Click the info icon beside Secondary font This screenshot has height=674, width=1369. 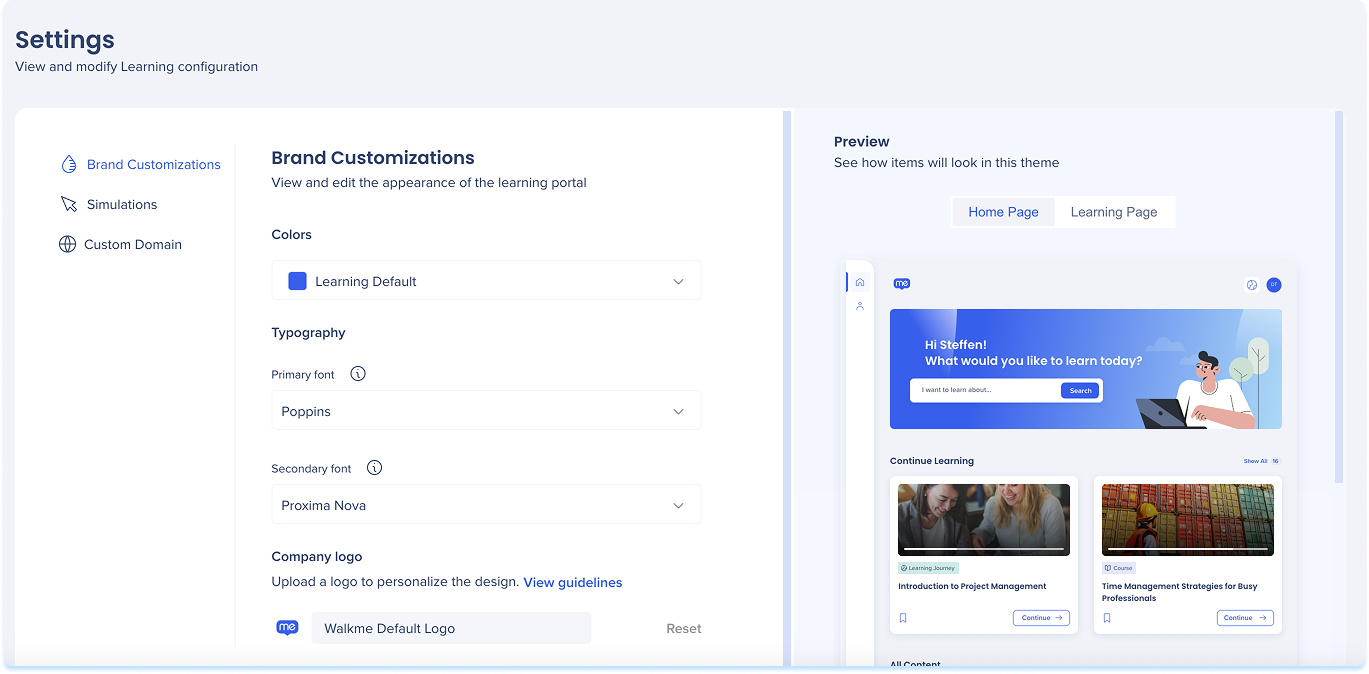[374, 468]
